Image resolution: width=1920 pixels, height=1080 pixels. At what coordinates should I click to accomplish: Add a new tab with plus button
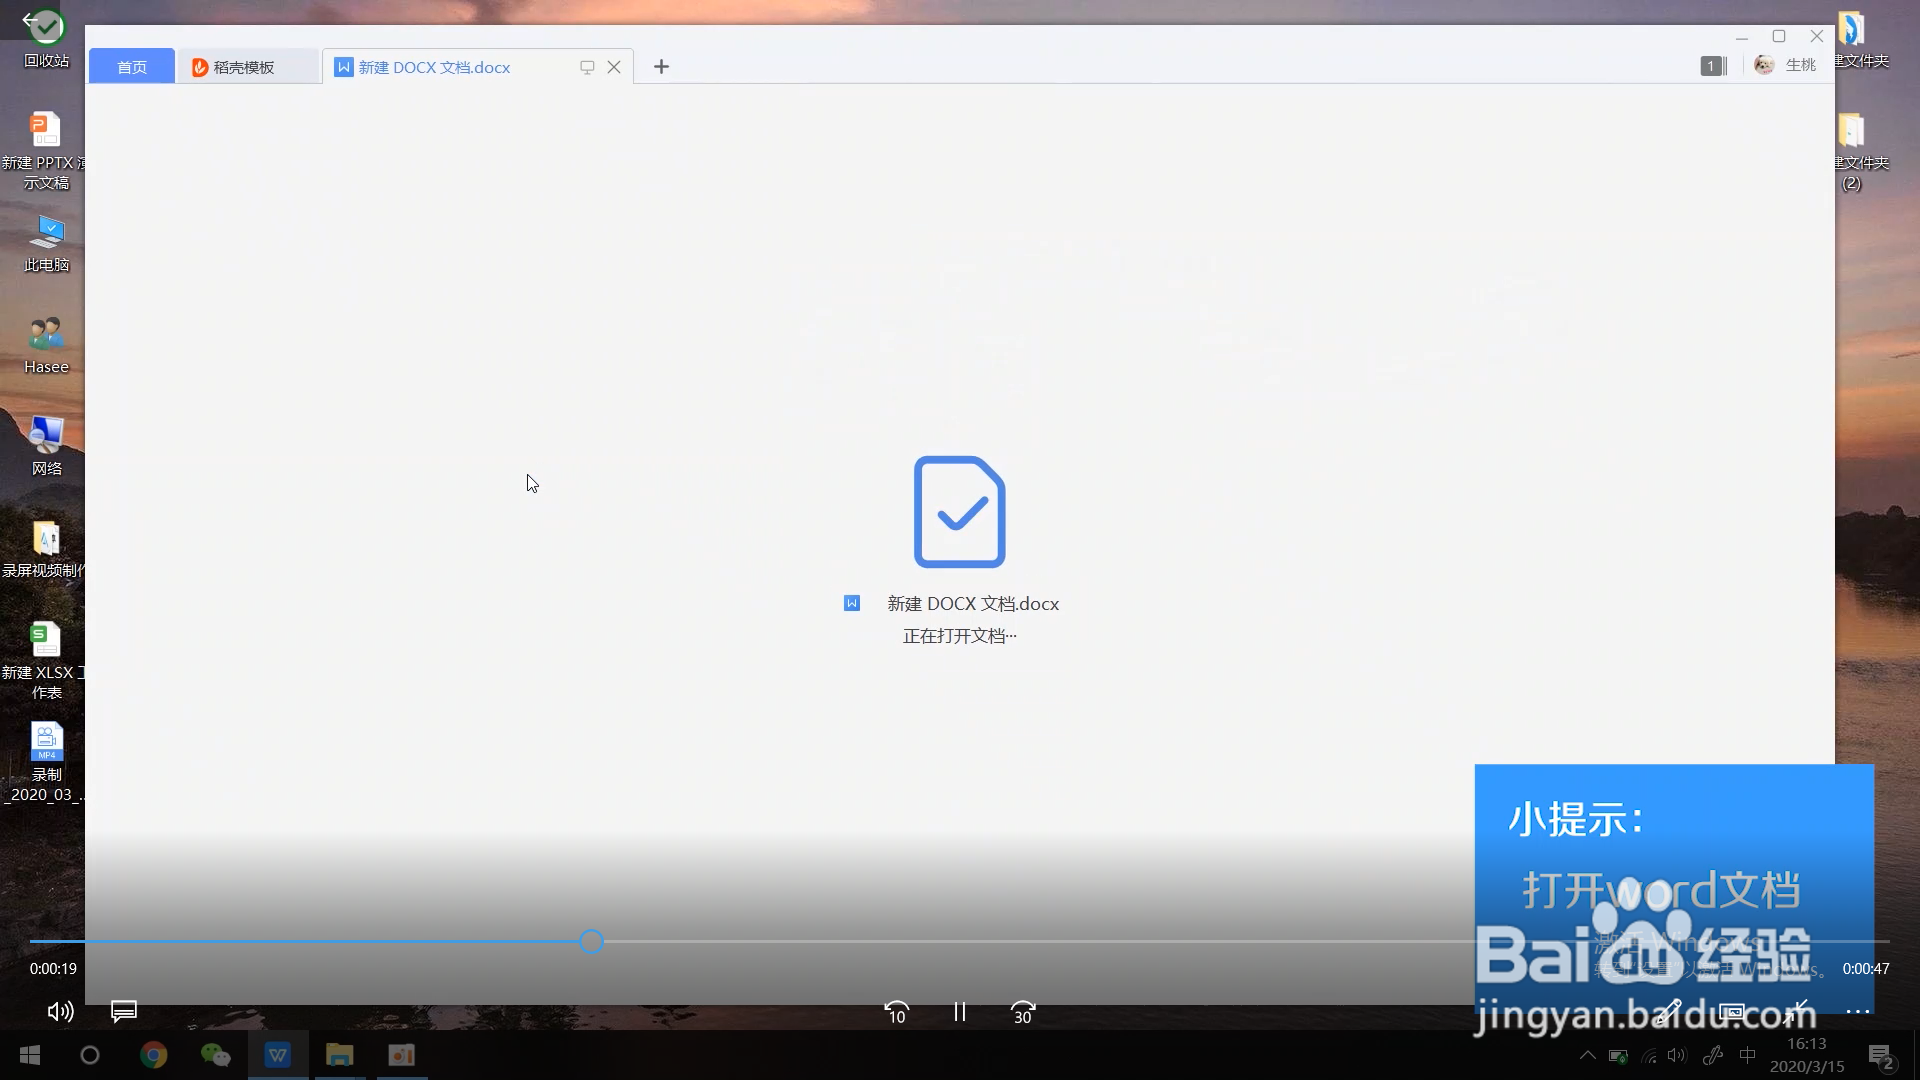coord(661,67)
